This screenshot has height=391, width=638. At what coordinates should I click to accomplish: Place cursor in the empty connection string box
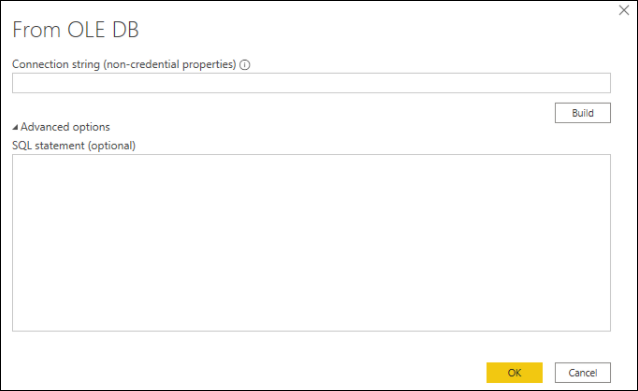pyautogui.click(x=311, y=83)
